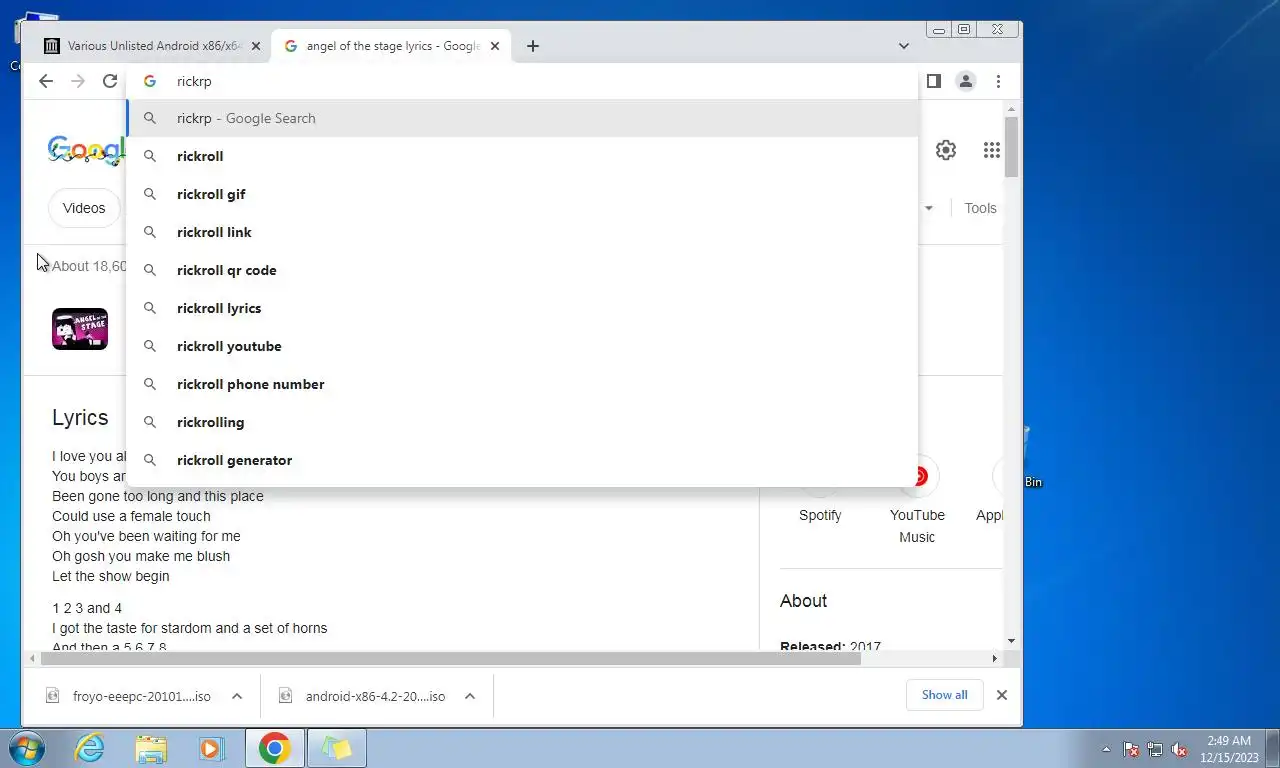Click the network tray icon
Screen dimensions: 1280x768
tap(1155, 749)
